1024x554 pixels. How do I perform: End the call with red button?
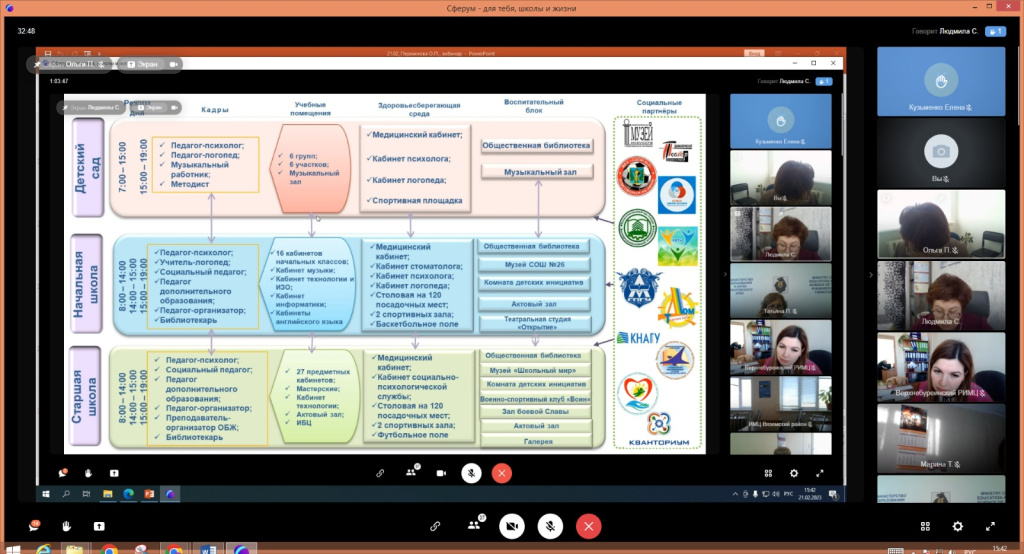point(588,525)
